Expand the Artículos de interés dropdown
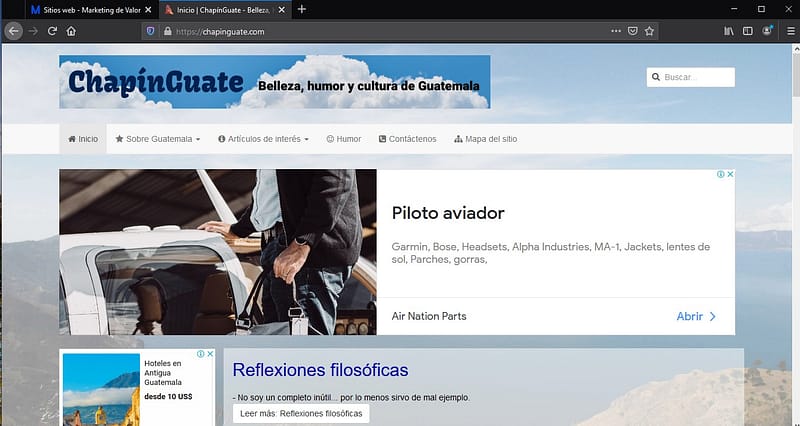 coord(263,139)
